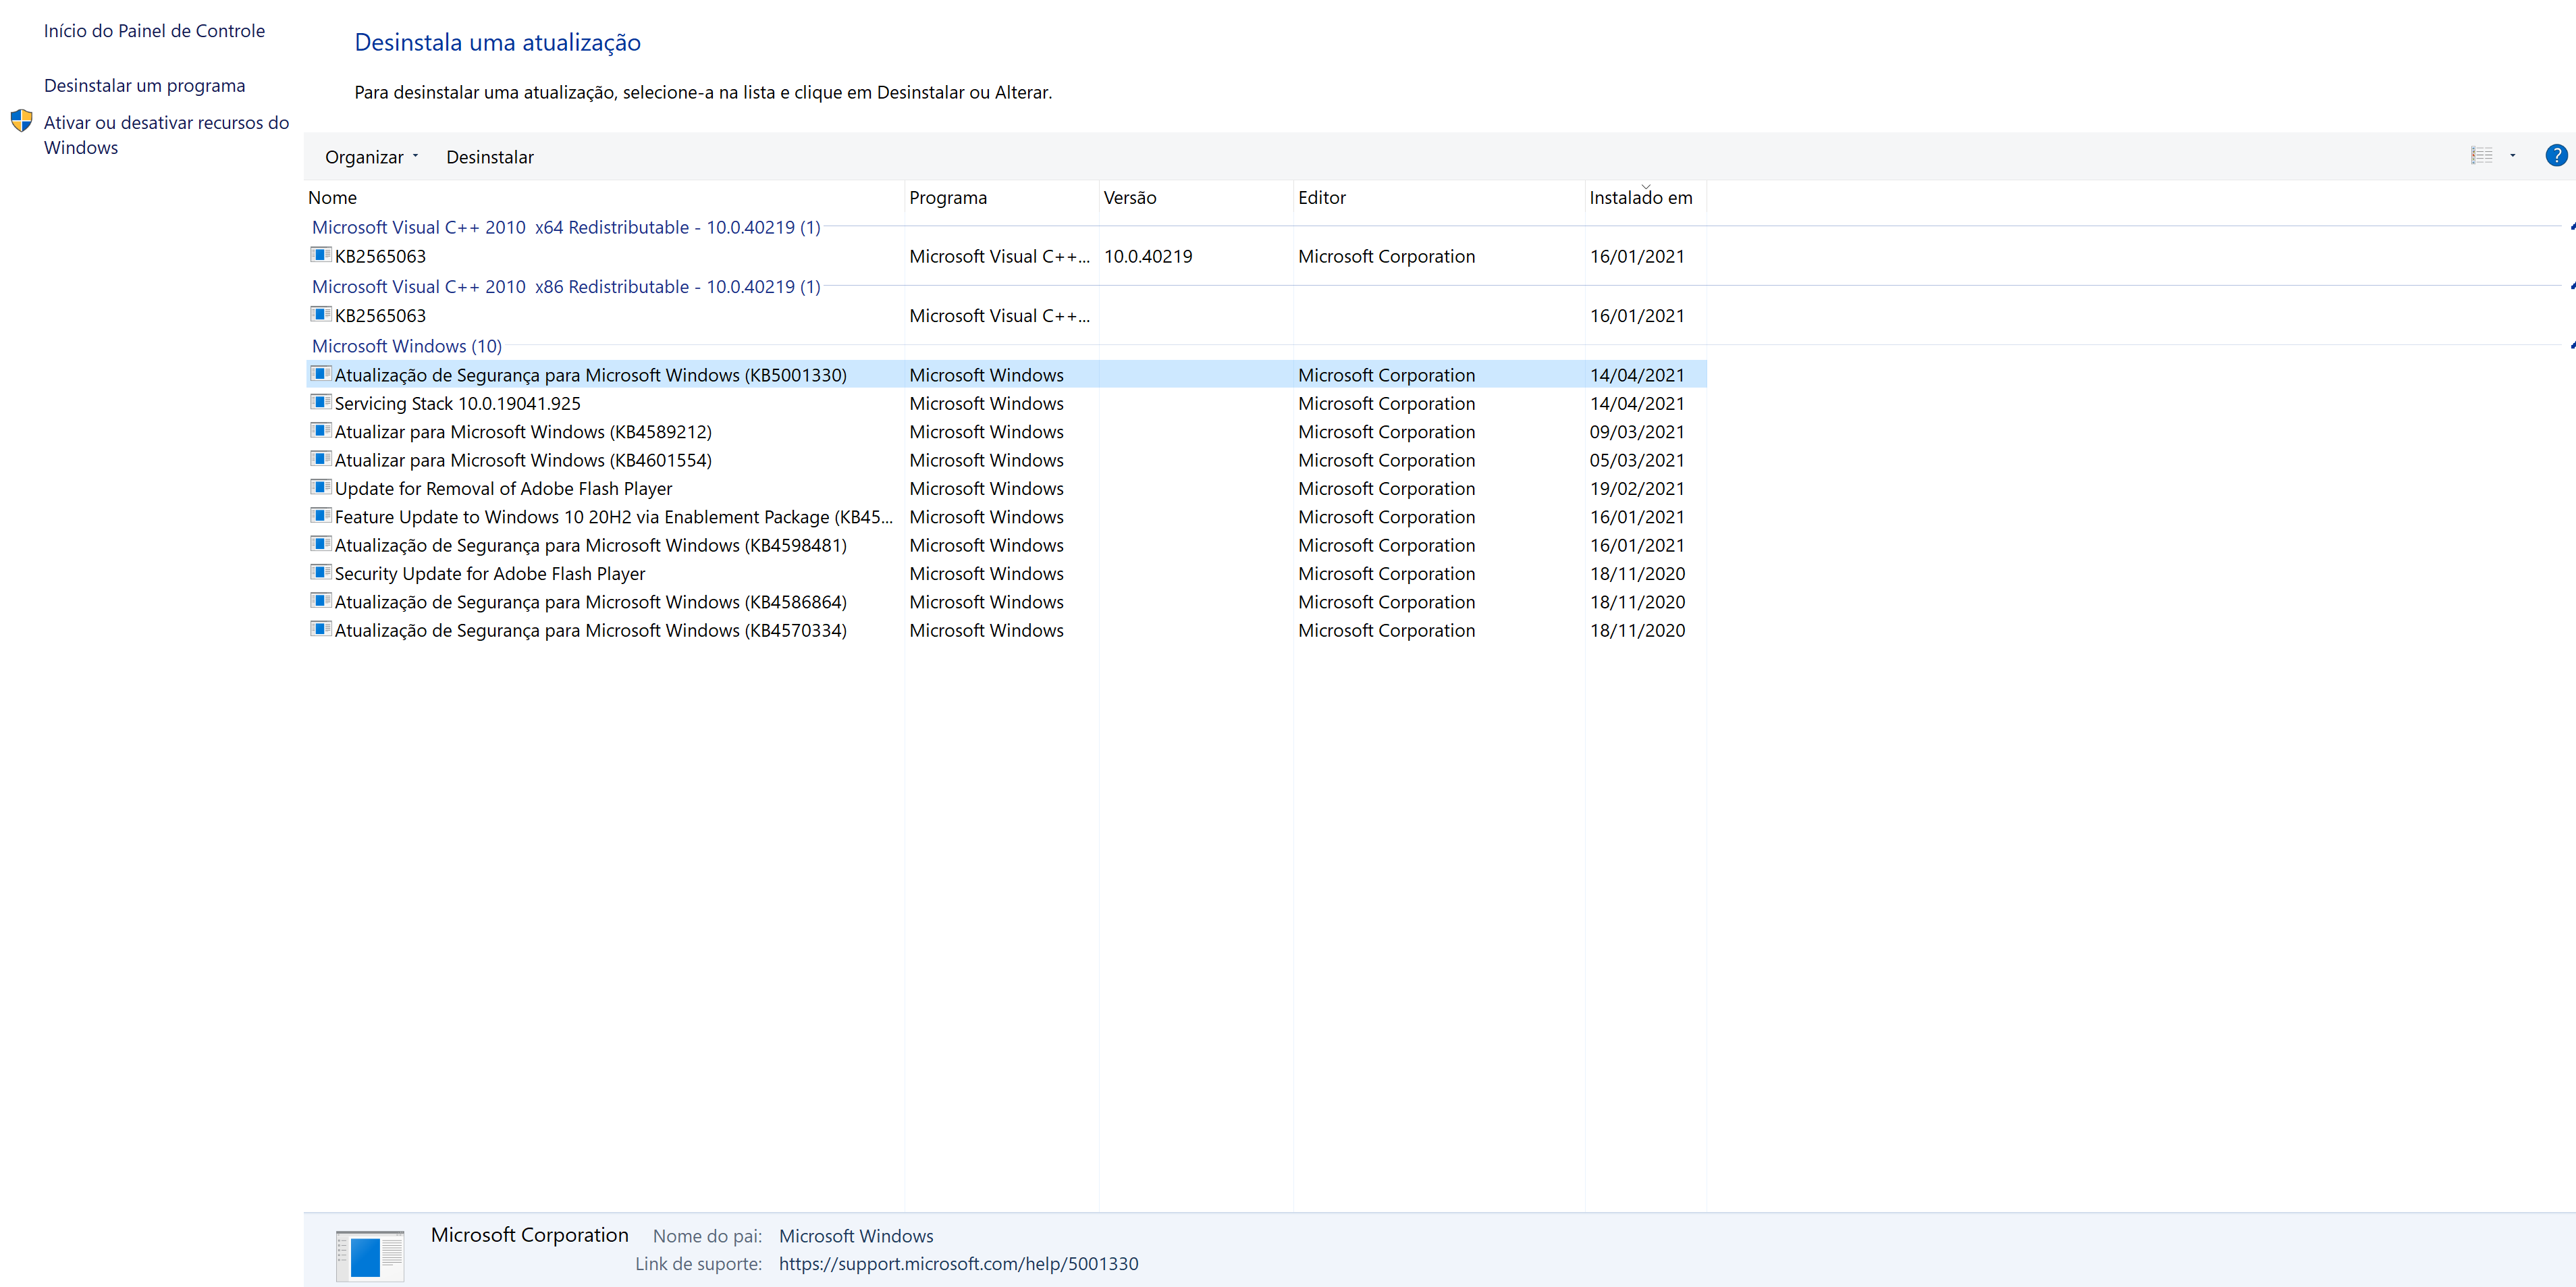This screenshot has width=2576, height=1287.
Task: Click icon of the KB4598481 security update
Action: [x=320, y=544]
